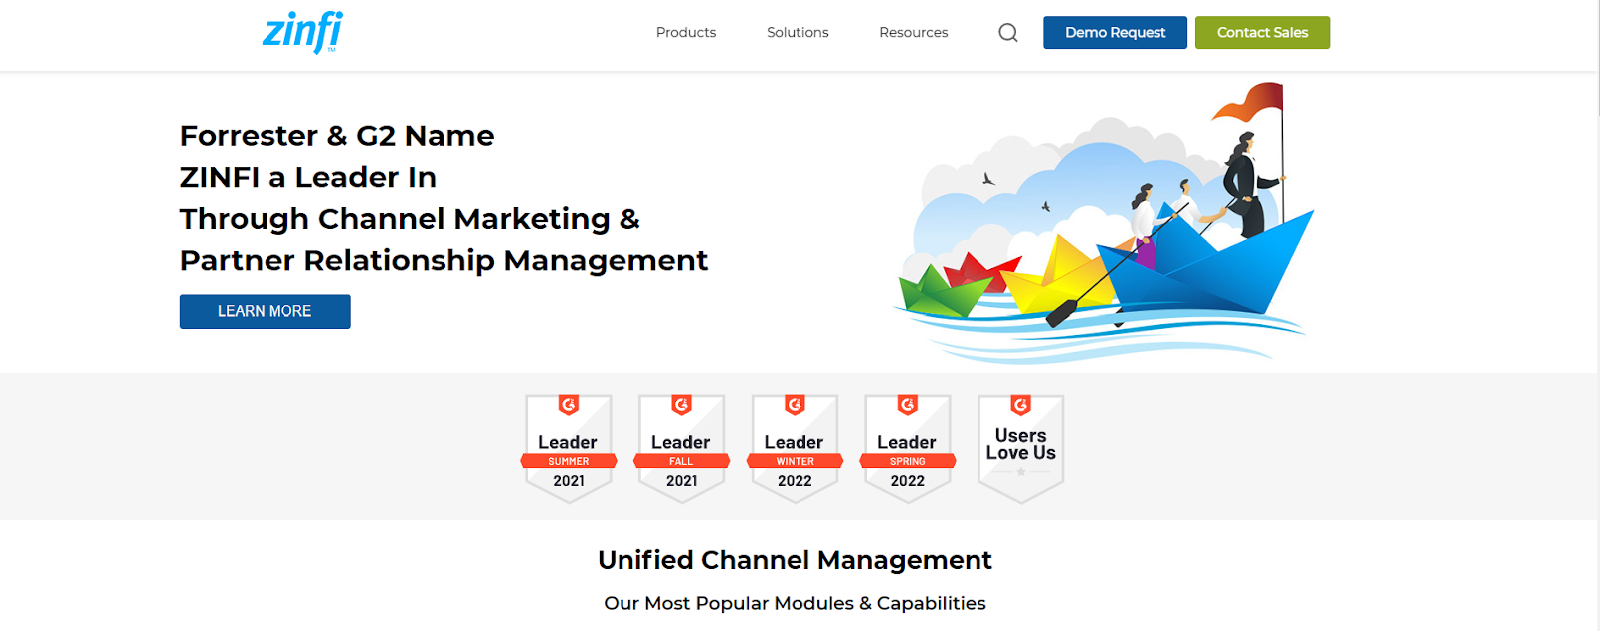The width and height of the screenshot is (1600, 631).
Task: Click the Demo Request button
Action: point(1115,33)
